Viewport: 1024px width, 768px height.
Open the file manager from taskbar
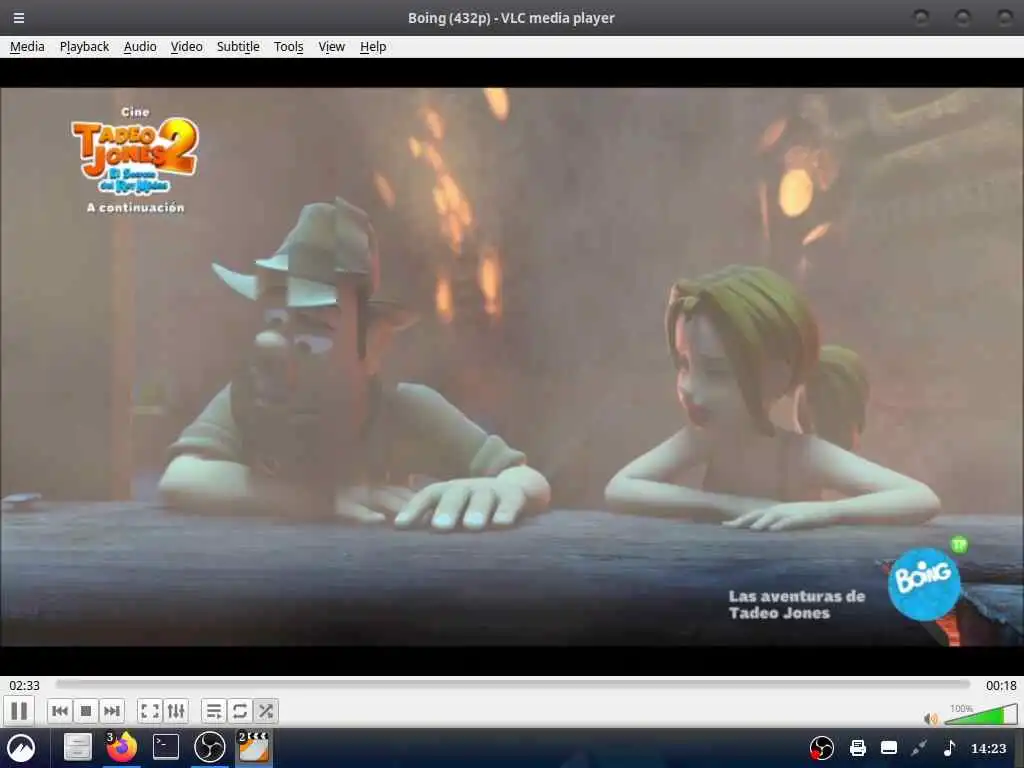77,748
